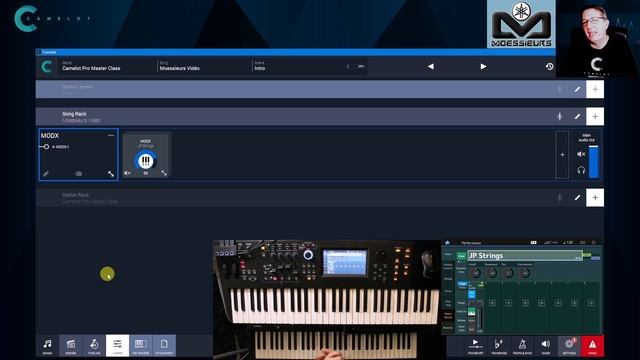Select the highlighted Layers tab in bottom bar

pyautogui.click(x=118, y=346)
